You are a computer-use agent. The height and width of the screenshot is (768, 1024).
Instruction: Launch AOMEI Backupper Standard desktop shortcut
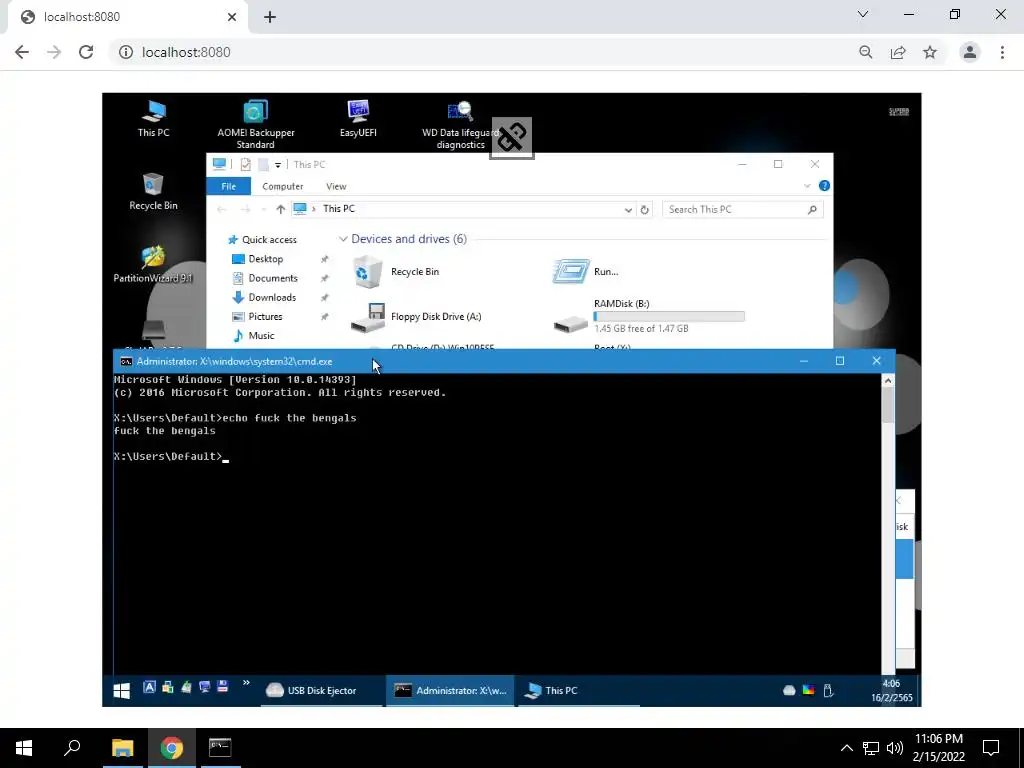(x=255, y=124)
